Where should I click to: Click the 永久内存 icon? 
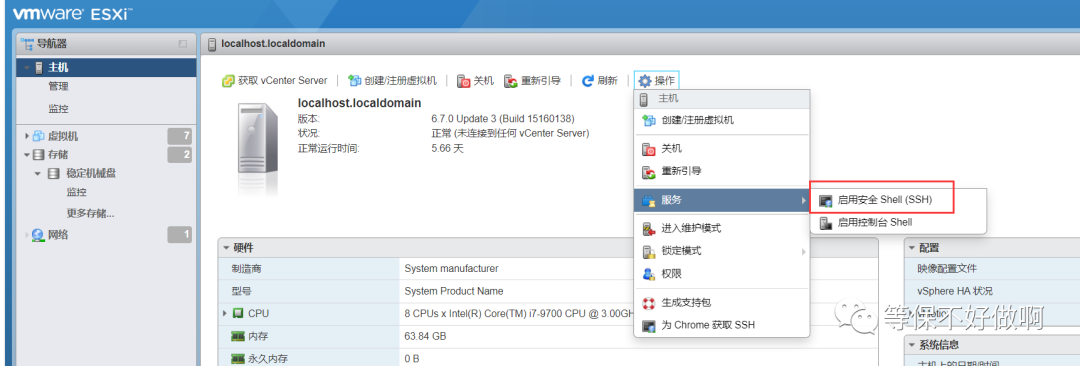238,359
